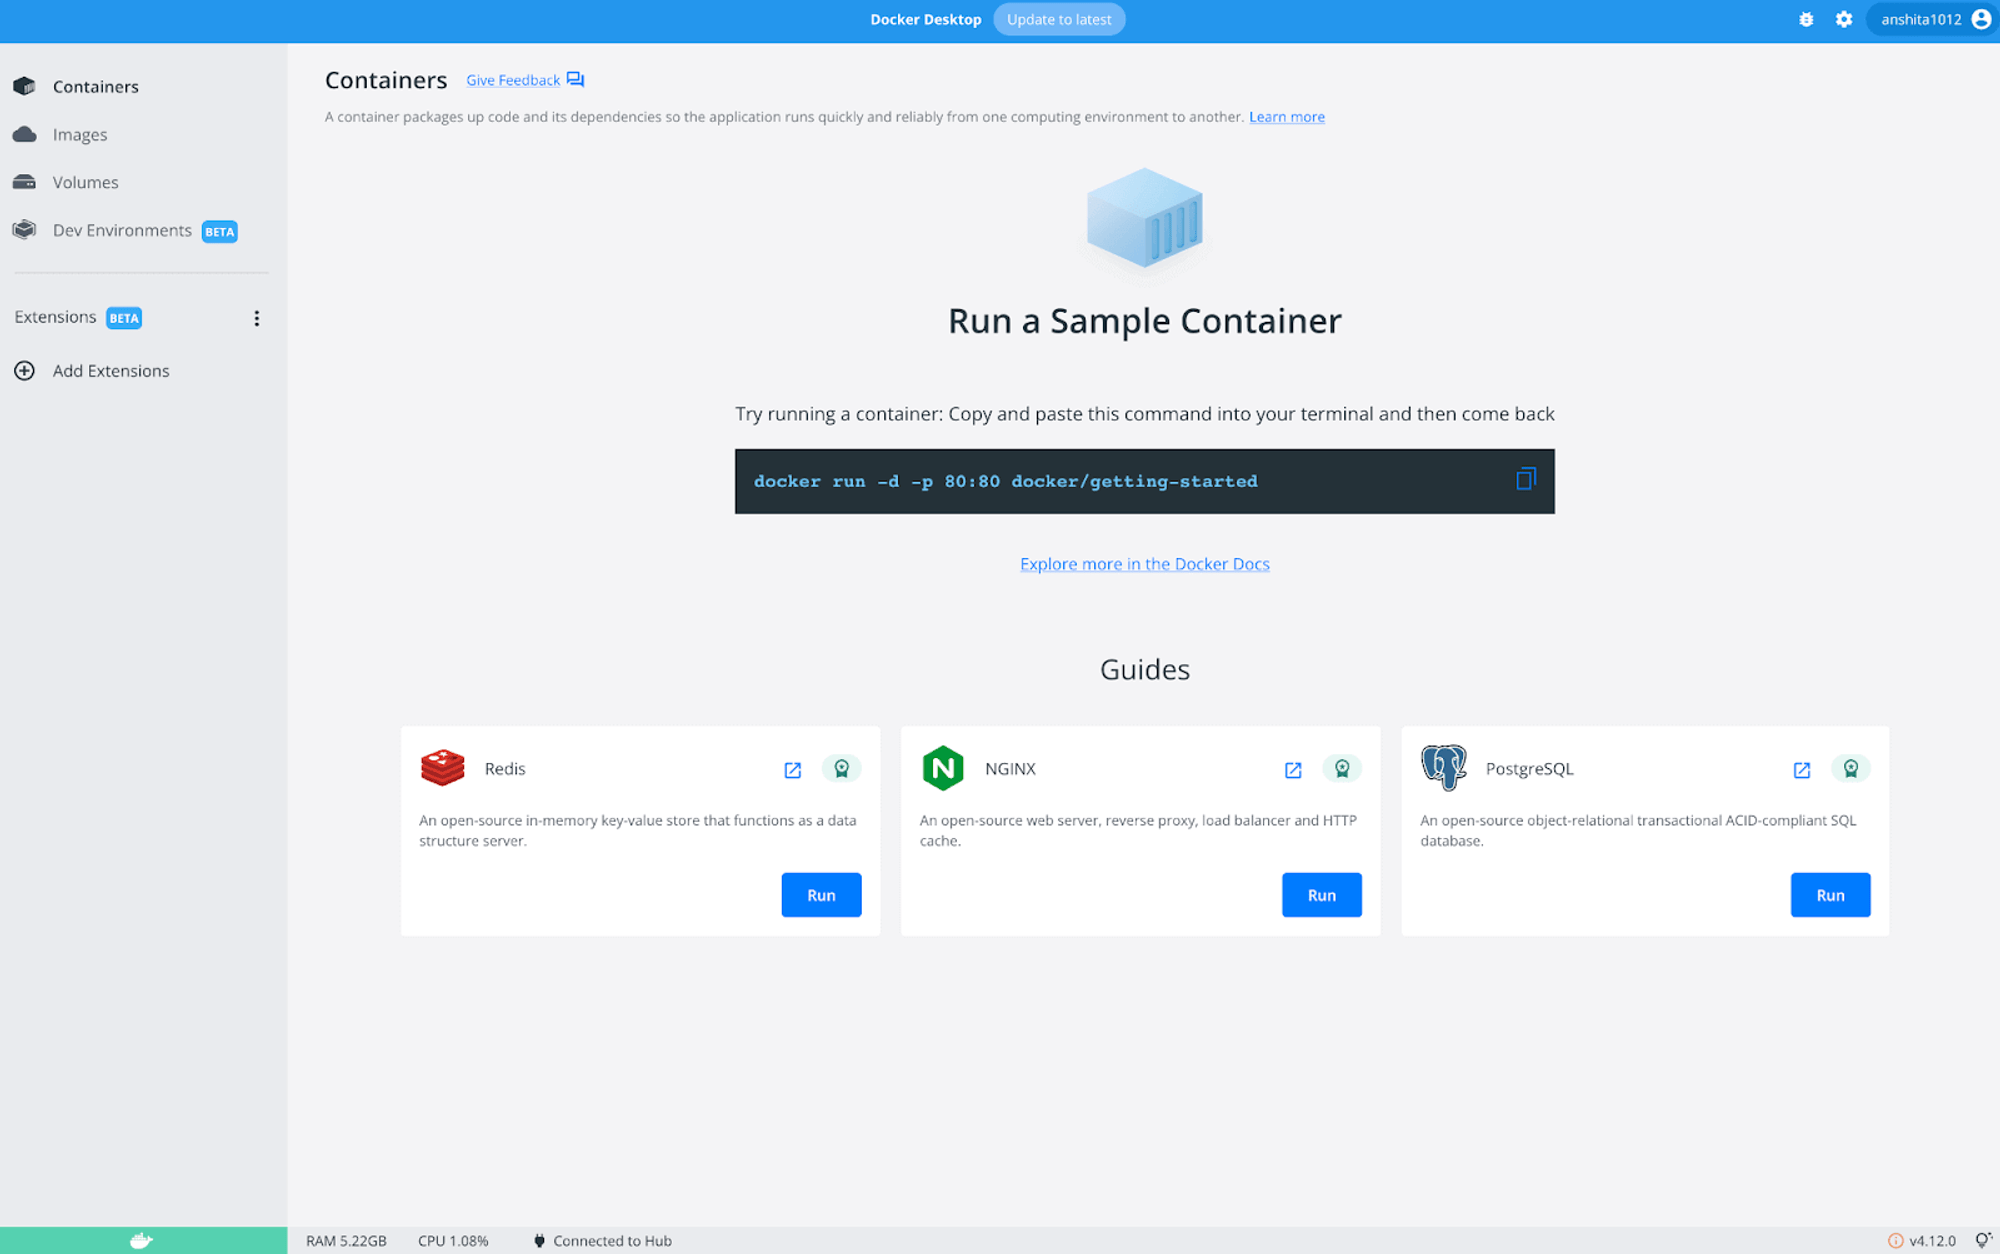This screenshot has width=2000, height=1254.
Task: Open the troubleshoot bug icon
Action: coord(1805,19)
